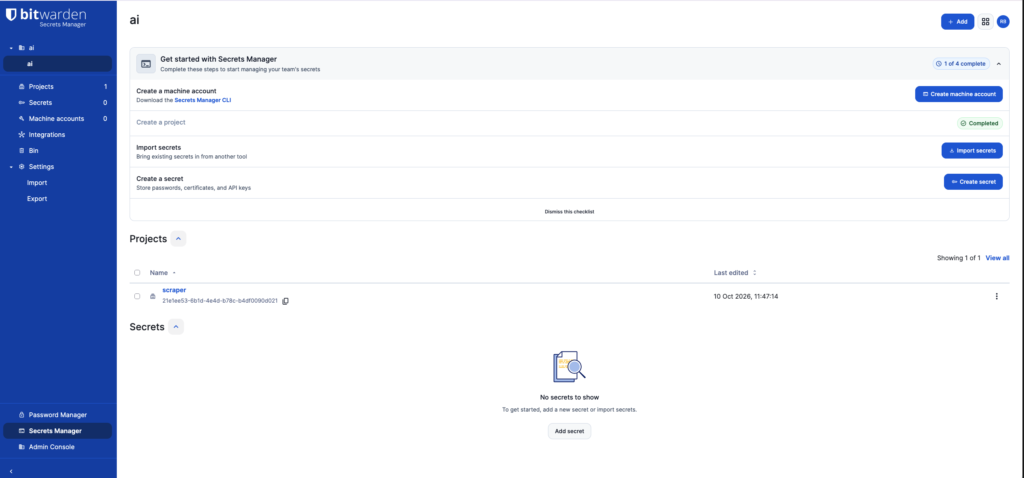Click the No secrets to show text

click(x=569, y=397)
